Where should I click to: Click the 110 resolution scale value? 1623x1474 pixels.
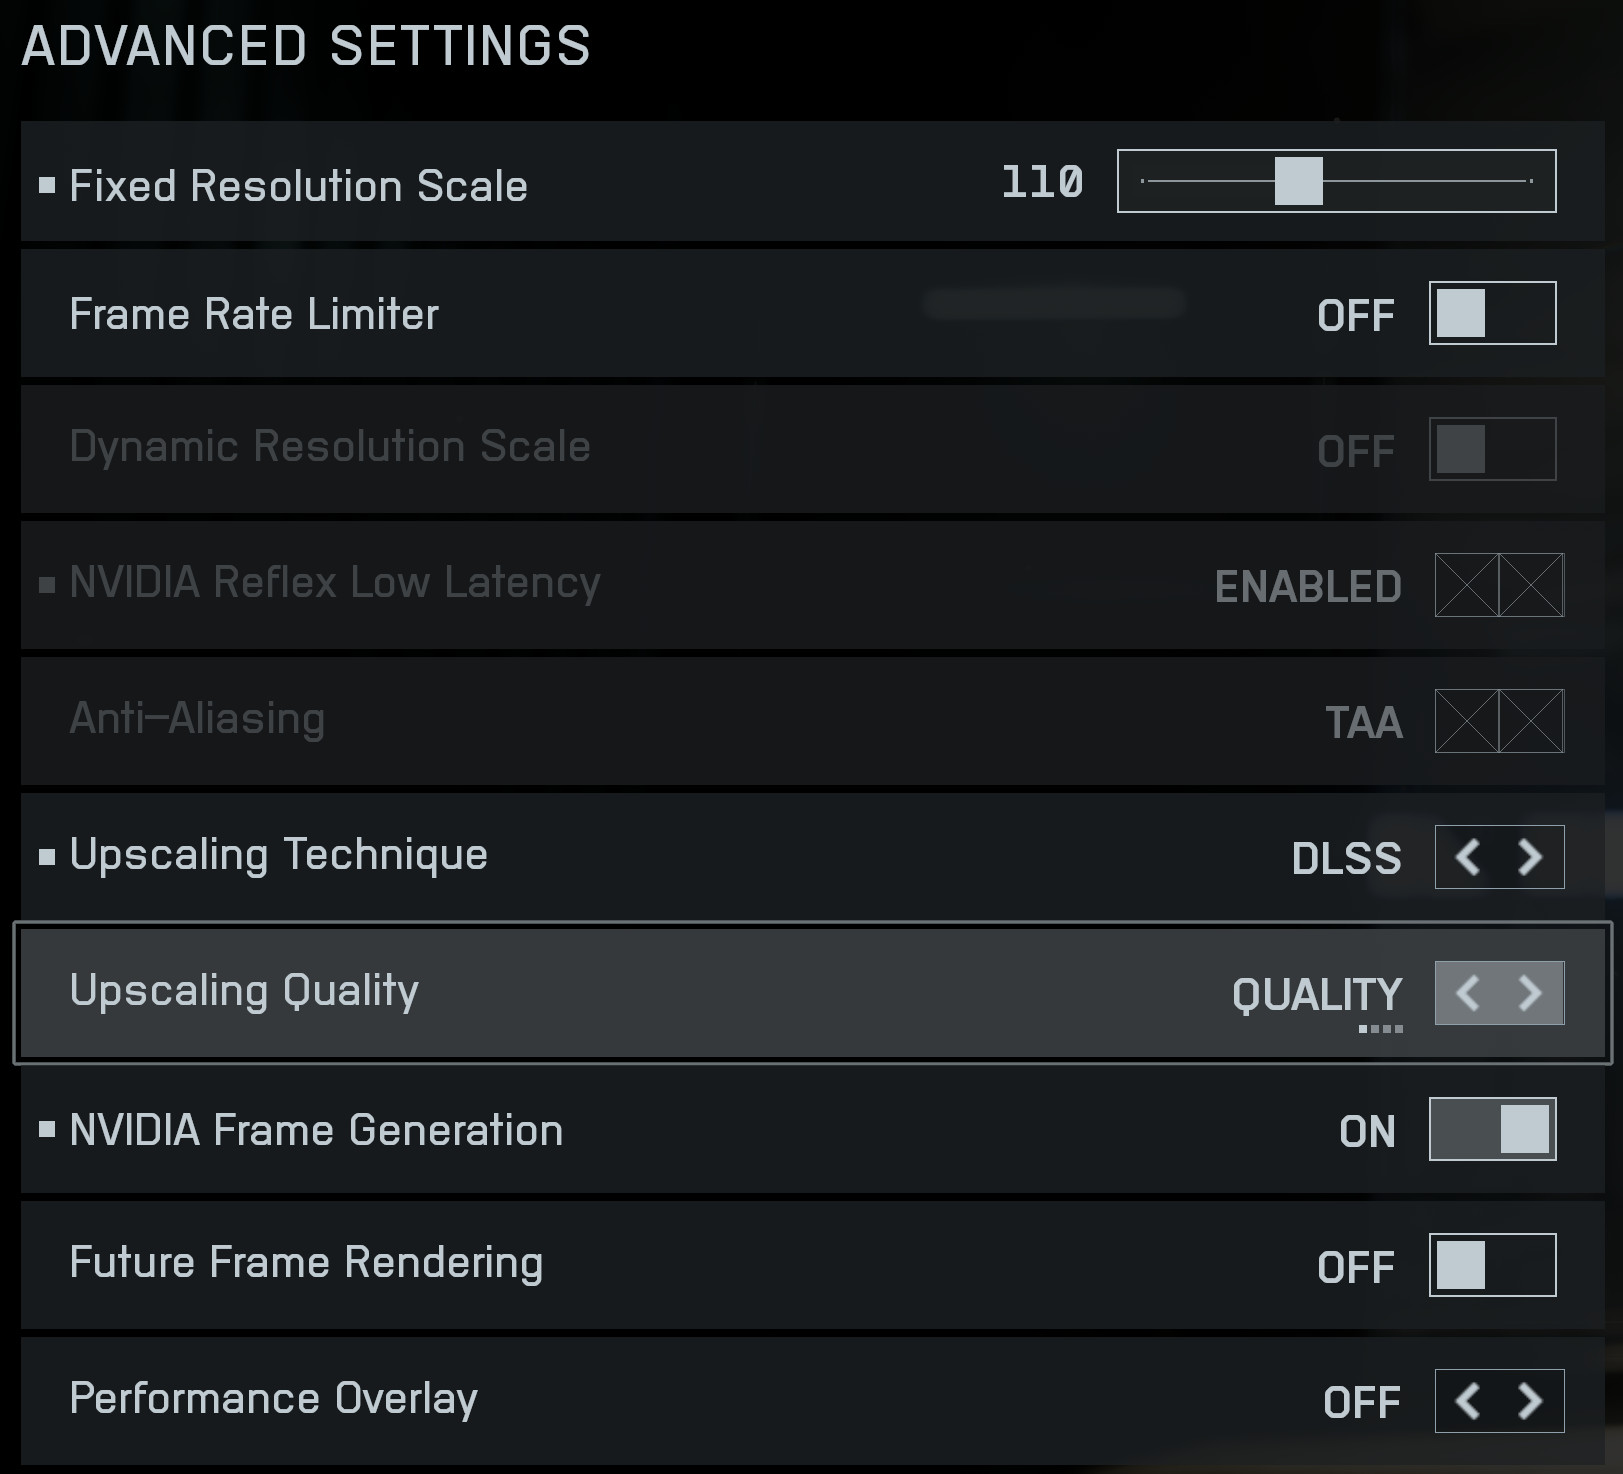(1042, 183)
